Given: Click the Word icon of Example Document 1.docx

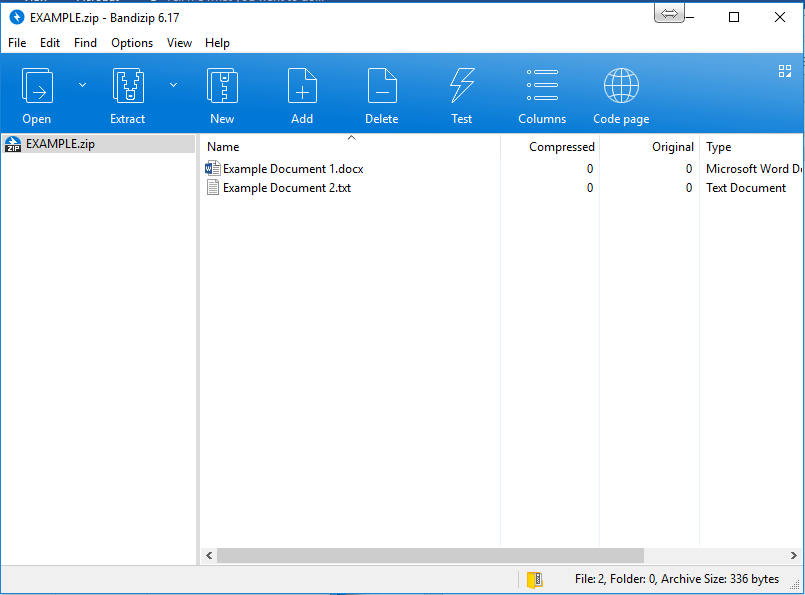Looking at the screenshot, I should click(x=213, y=168).
